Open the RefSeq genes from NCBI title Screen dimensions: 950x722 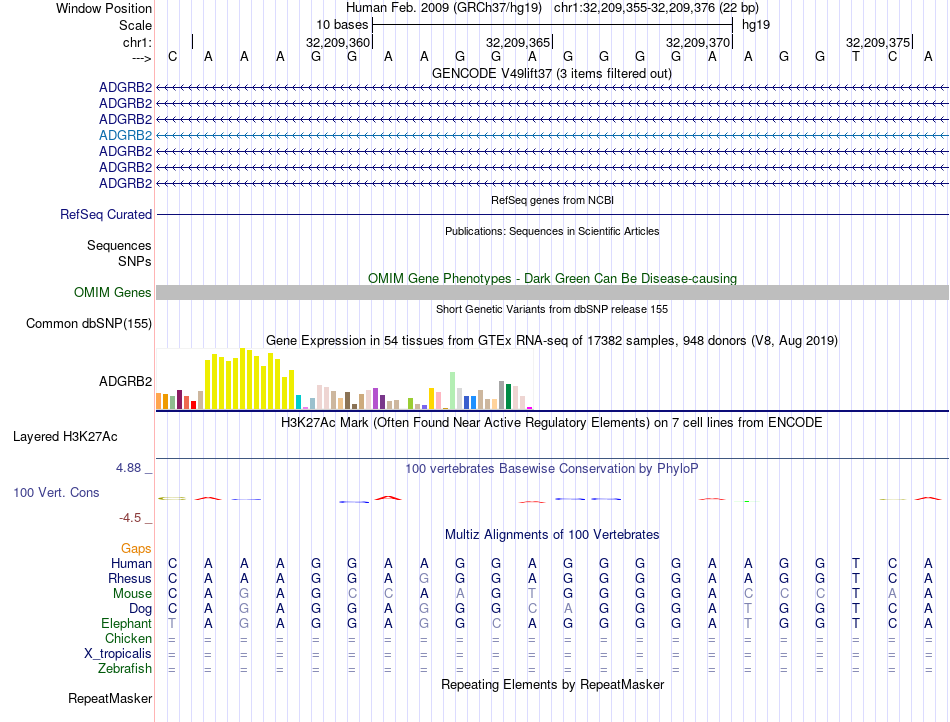point(552,200)
